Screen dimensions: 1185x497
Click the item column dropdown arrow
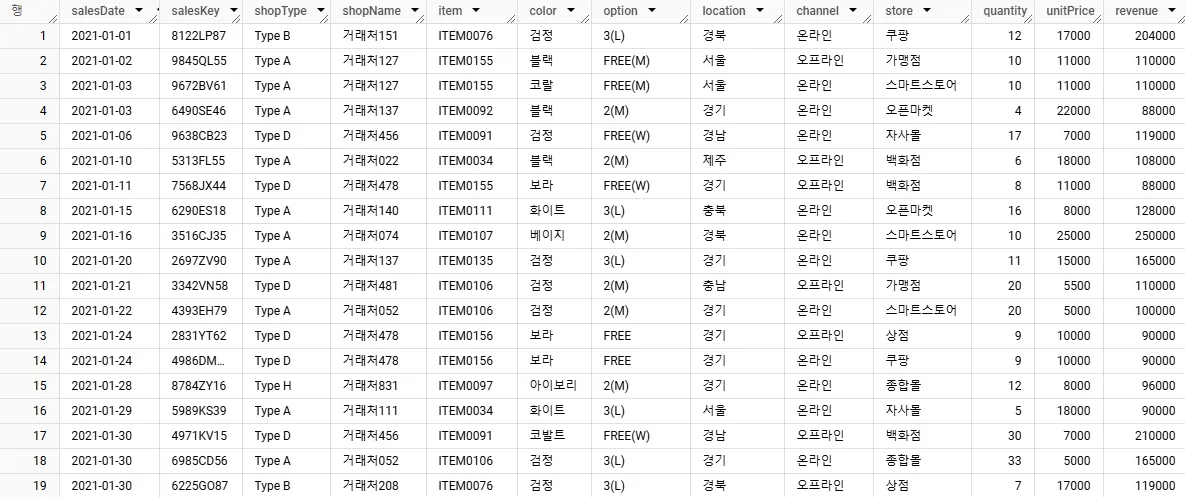click(475, 11)
